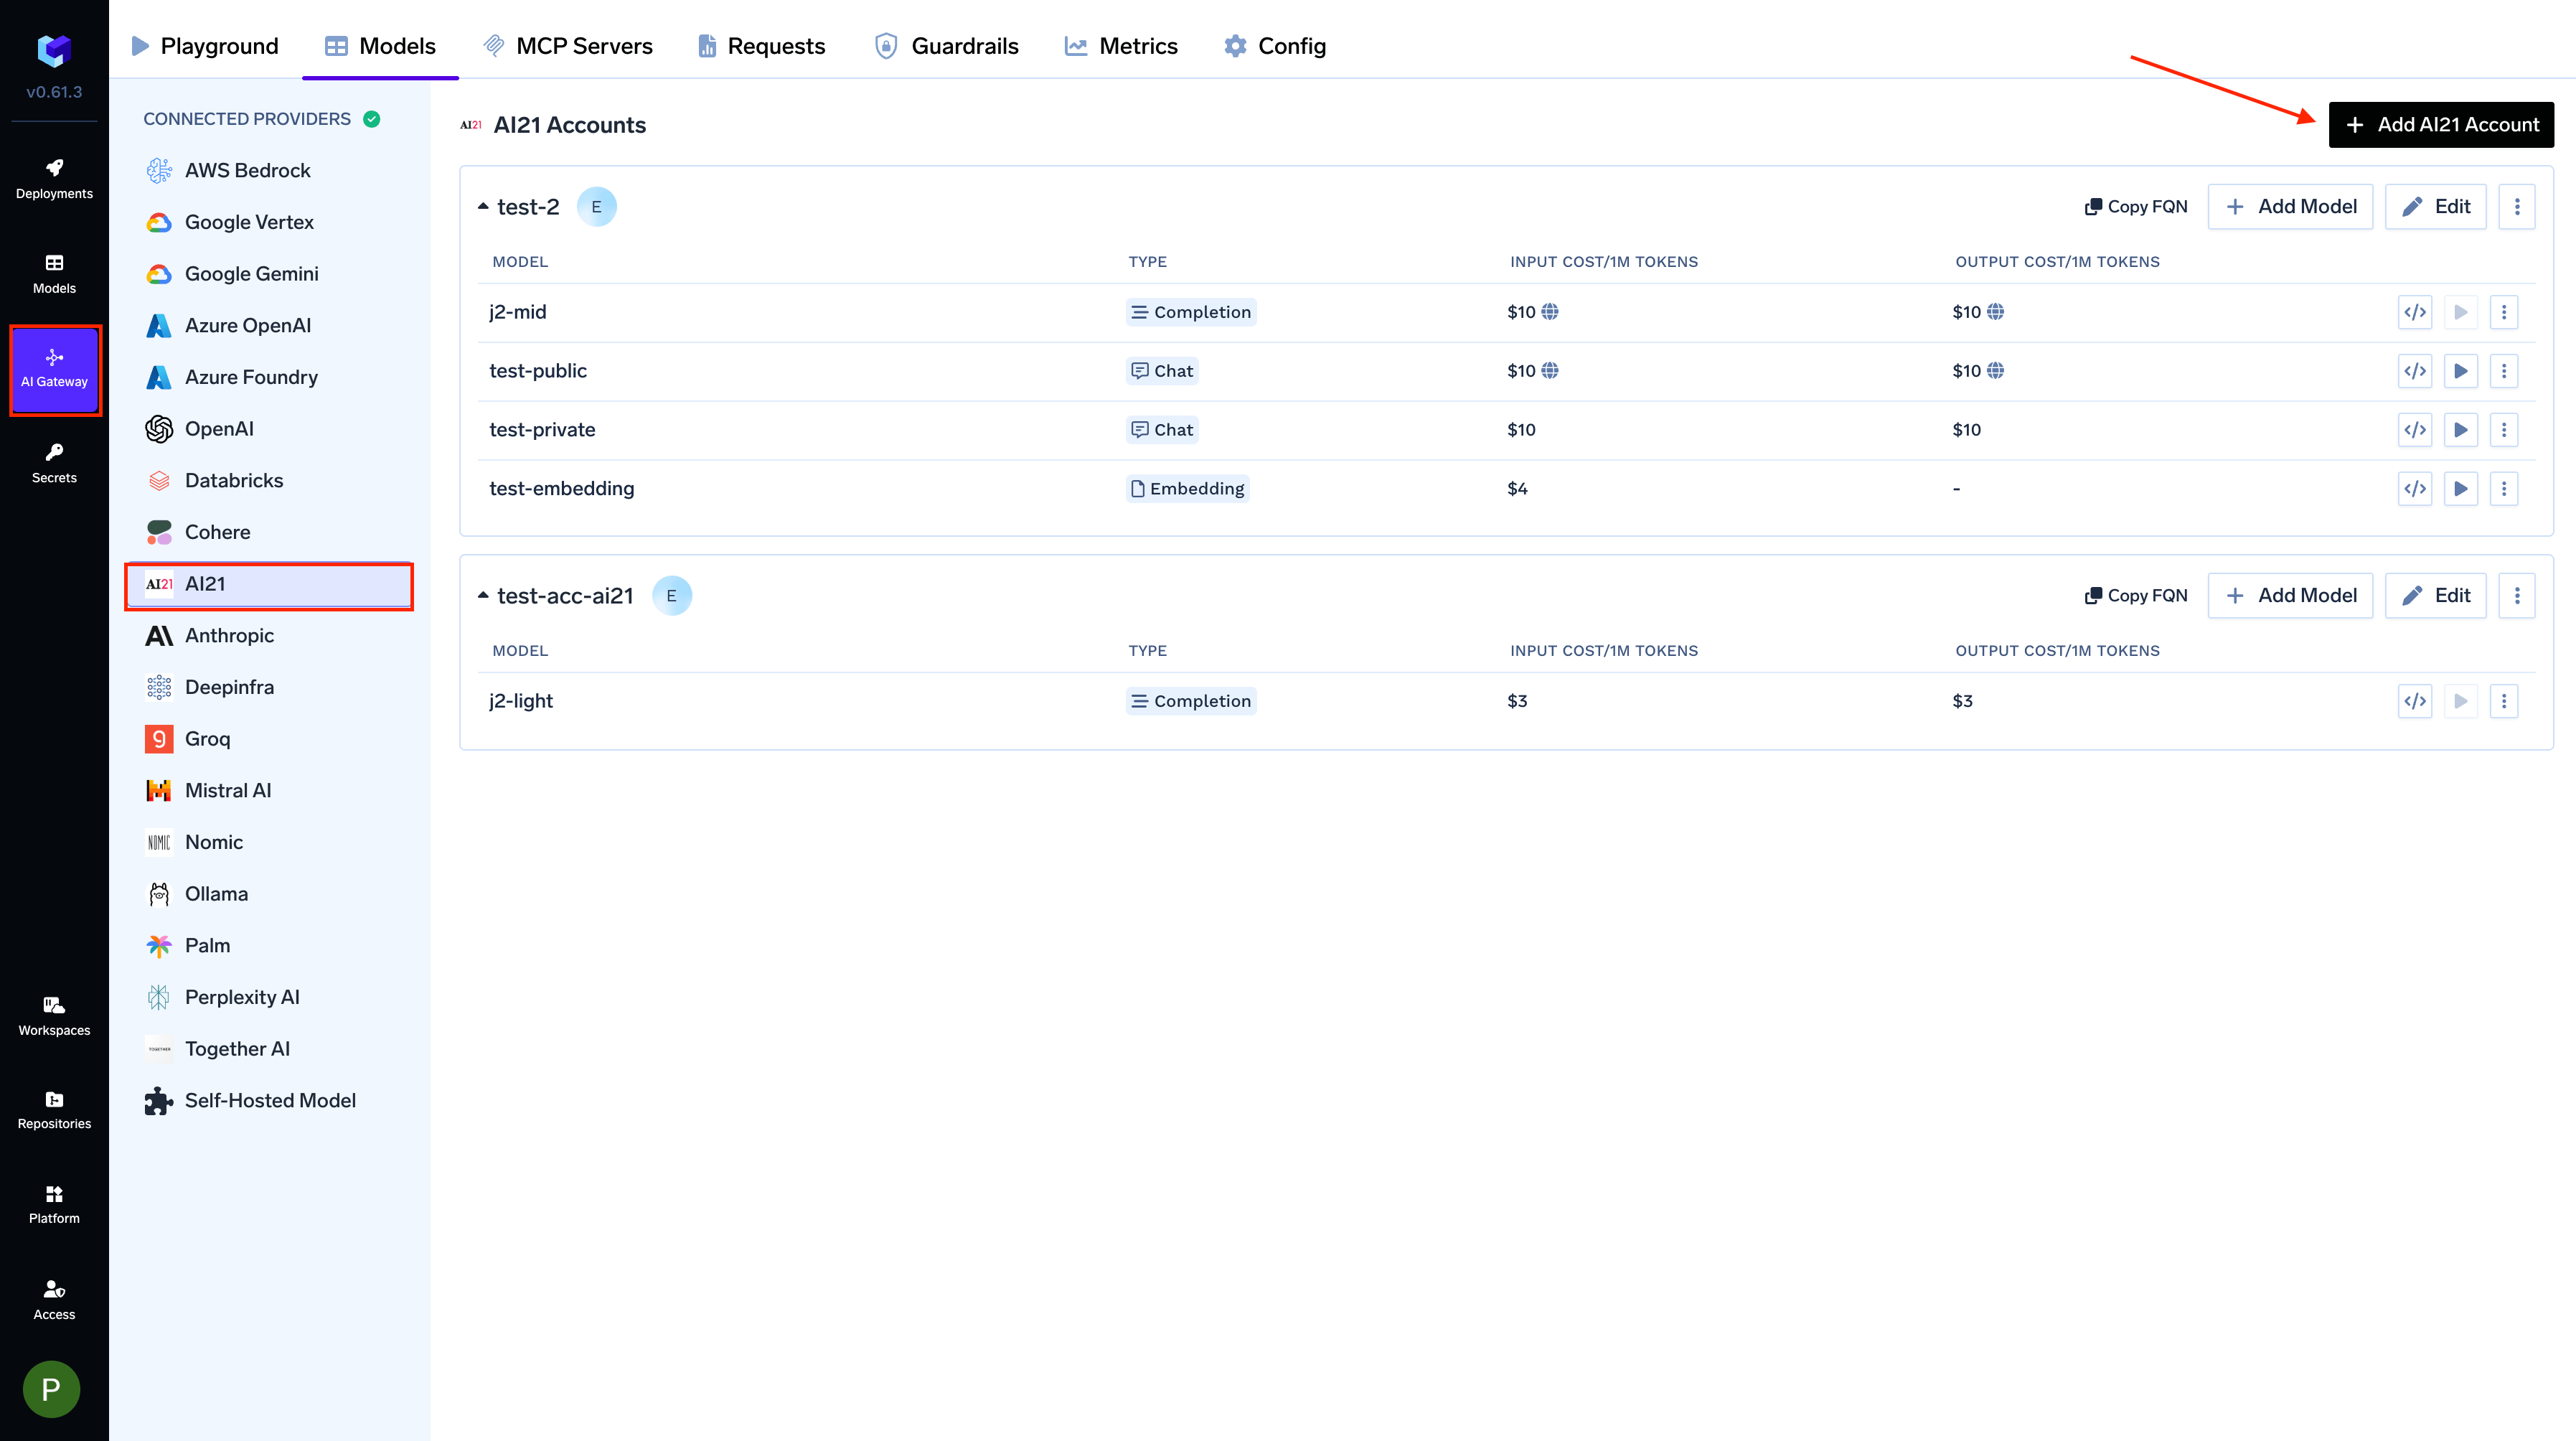The height and width of the screenshot is (1441, 2576).
Task: Open the Platform section
Action: [x=54, y=1204]
